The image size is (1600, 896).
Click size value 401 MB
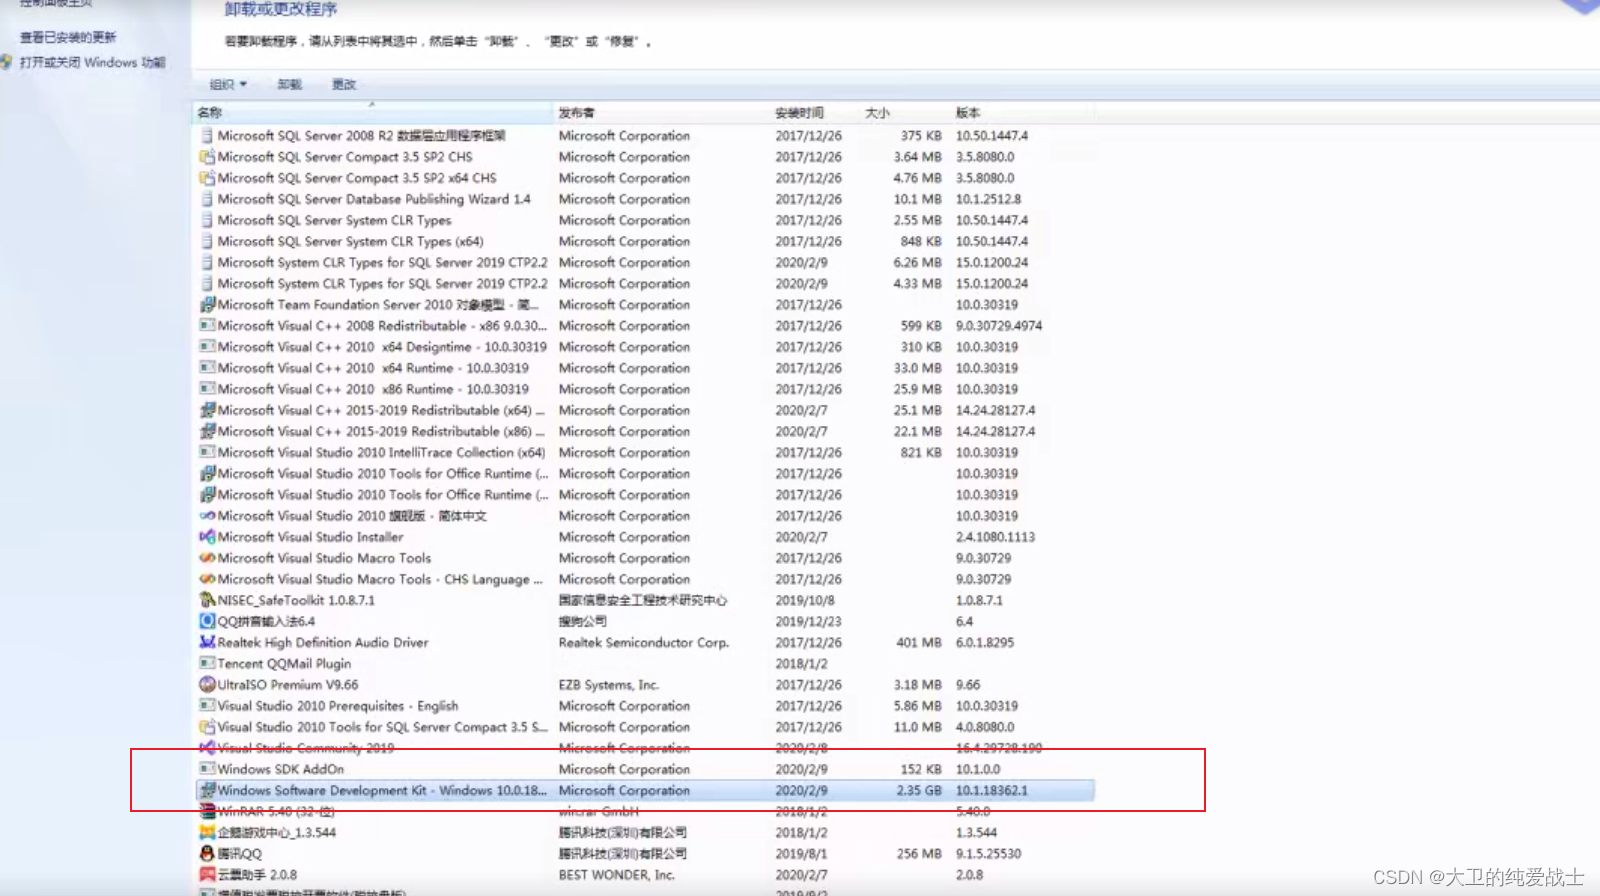[x=919, y=643]
